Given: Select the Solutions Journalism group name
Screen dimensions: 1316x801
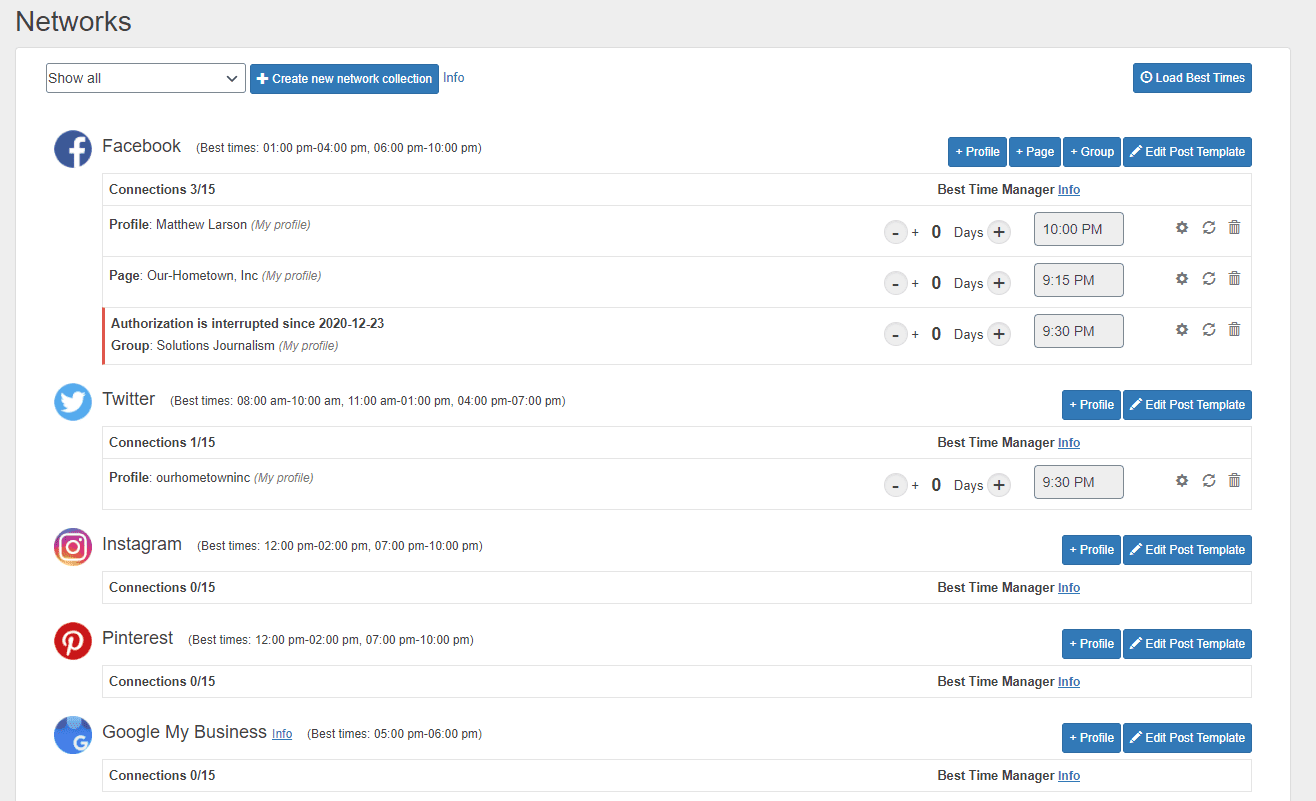Looking at the screenshot, I should coord(216,346).
